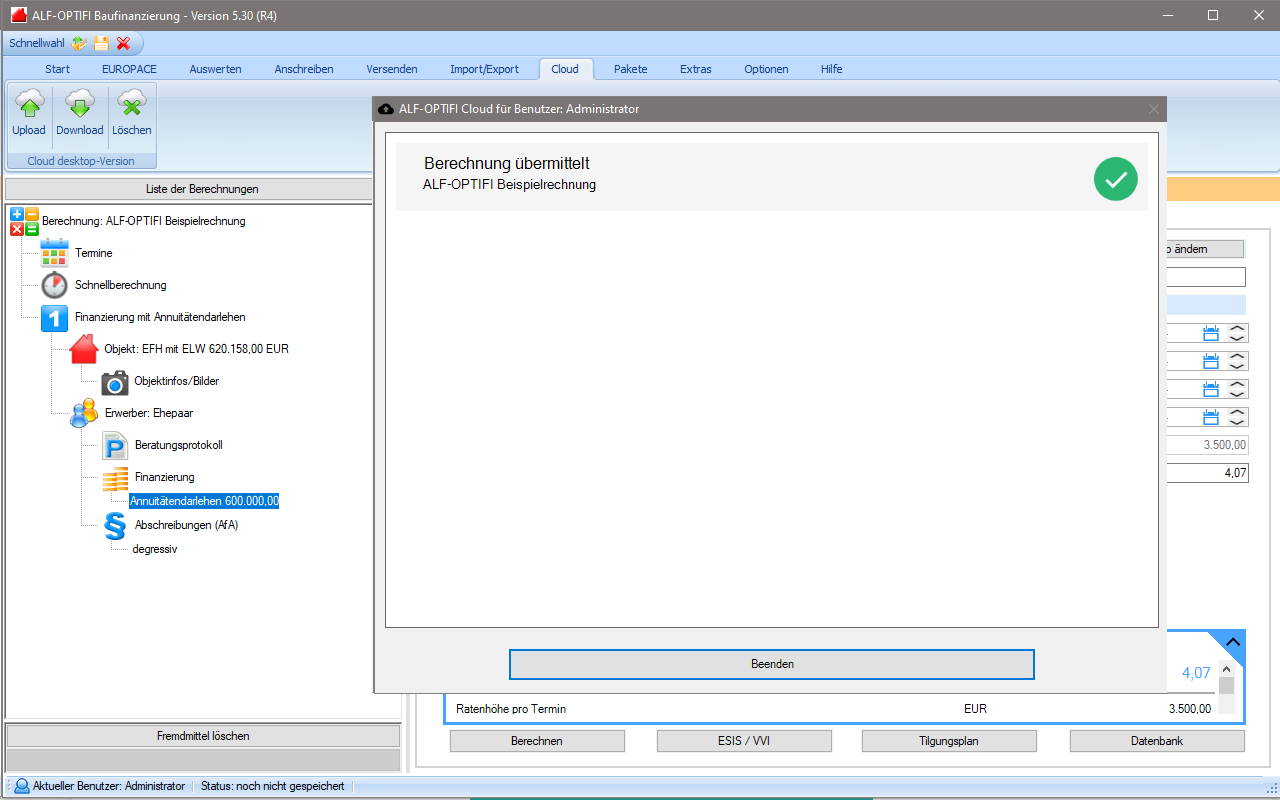Screen dimensions: 1280x800
Task: Click the cloud icon in dialog title bar
Action: 386,109
